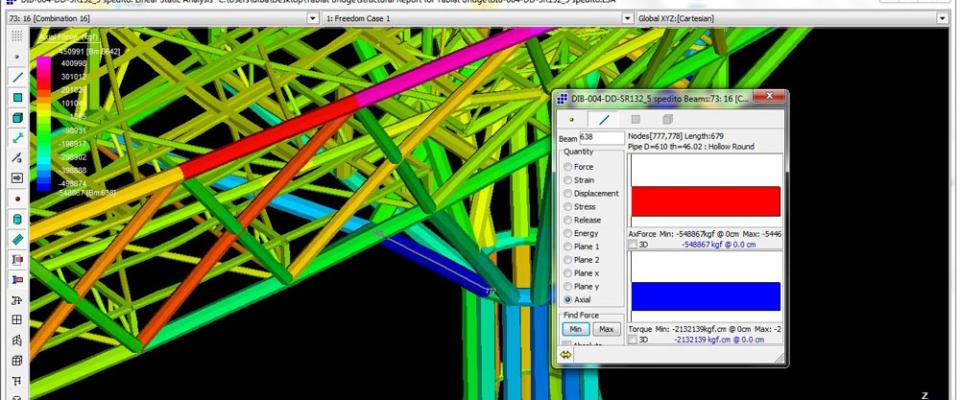Expand the Freedom Case 1 dropdown
The image size is (960, 400).
coord(627,18)
